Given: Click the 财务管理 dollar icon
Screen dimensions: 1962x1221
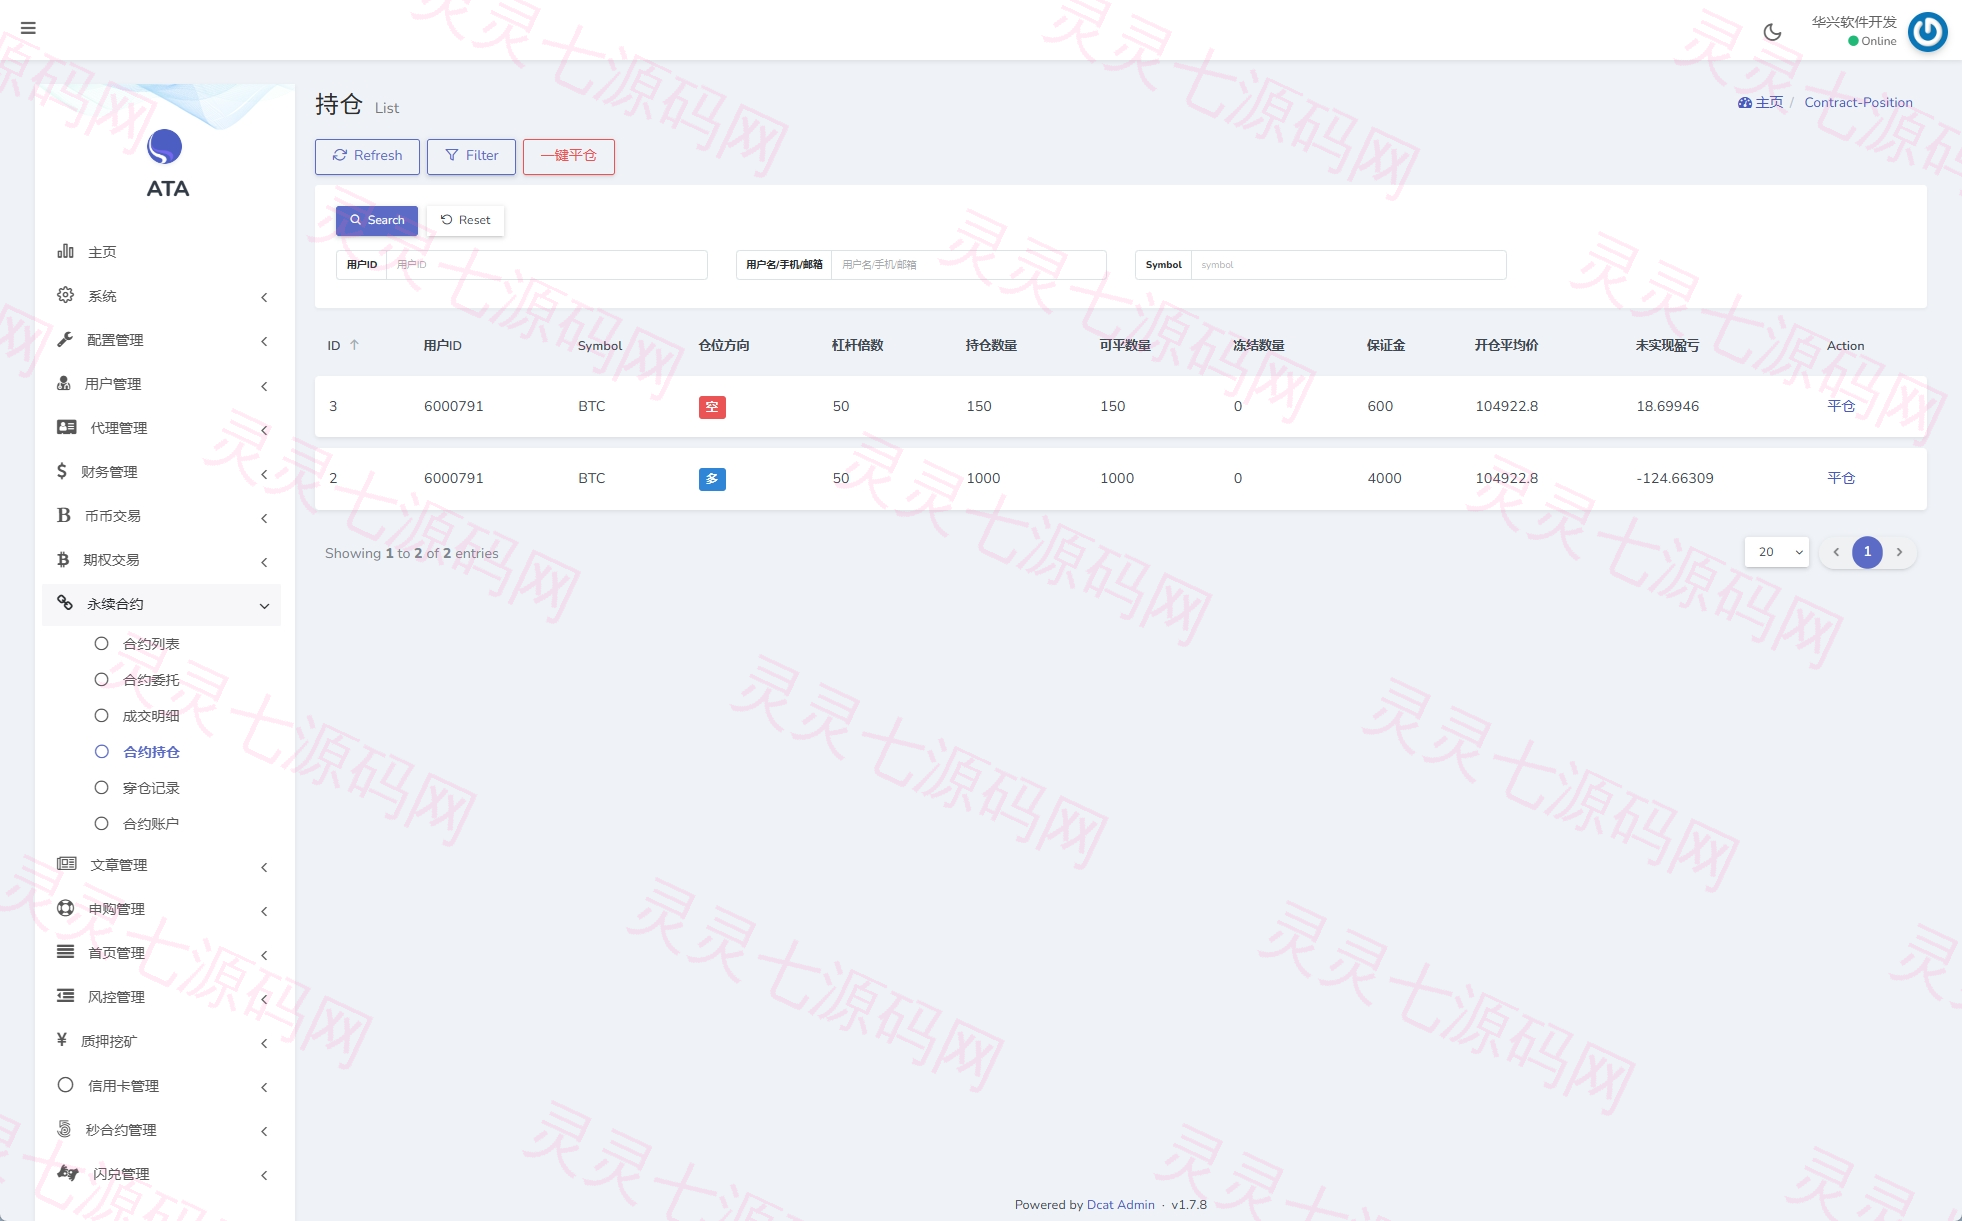Looking at the screenshot, I should pos(62,471).
